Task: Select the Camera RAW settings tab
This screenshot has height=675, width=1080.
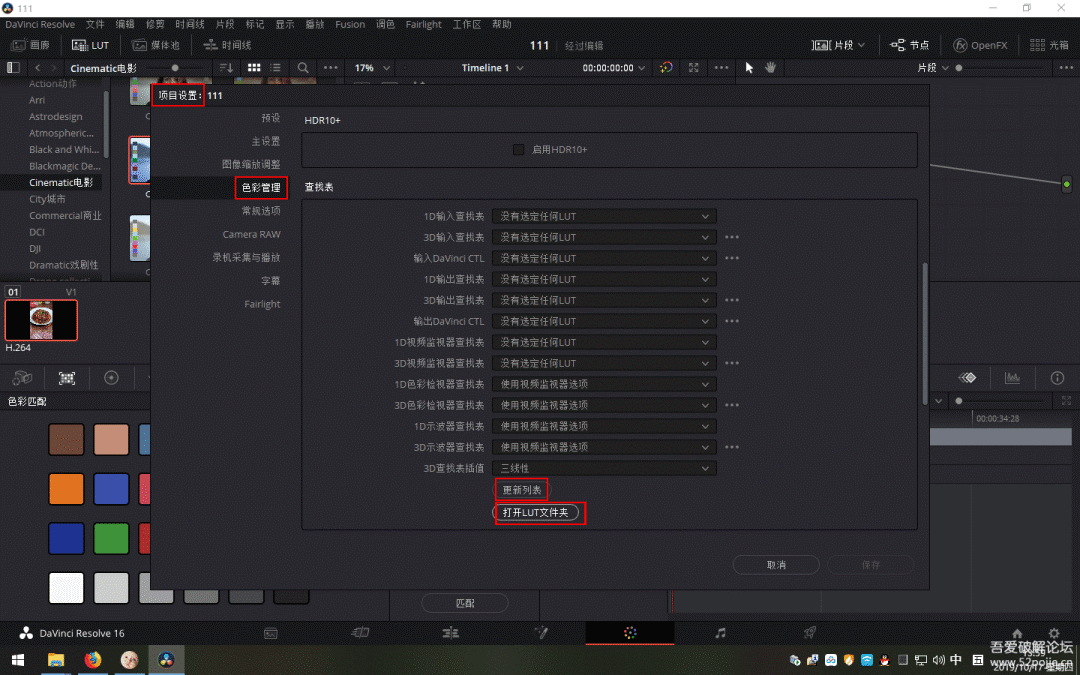Action: tap(251, 234)
